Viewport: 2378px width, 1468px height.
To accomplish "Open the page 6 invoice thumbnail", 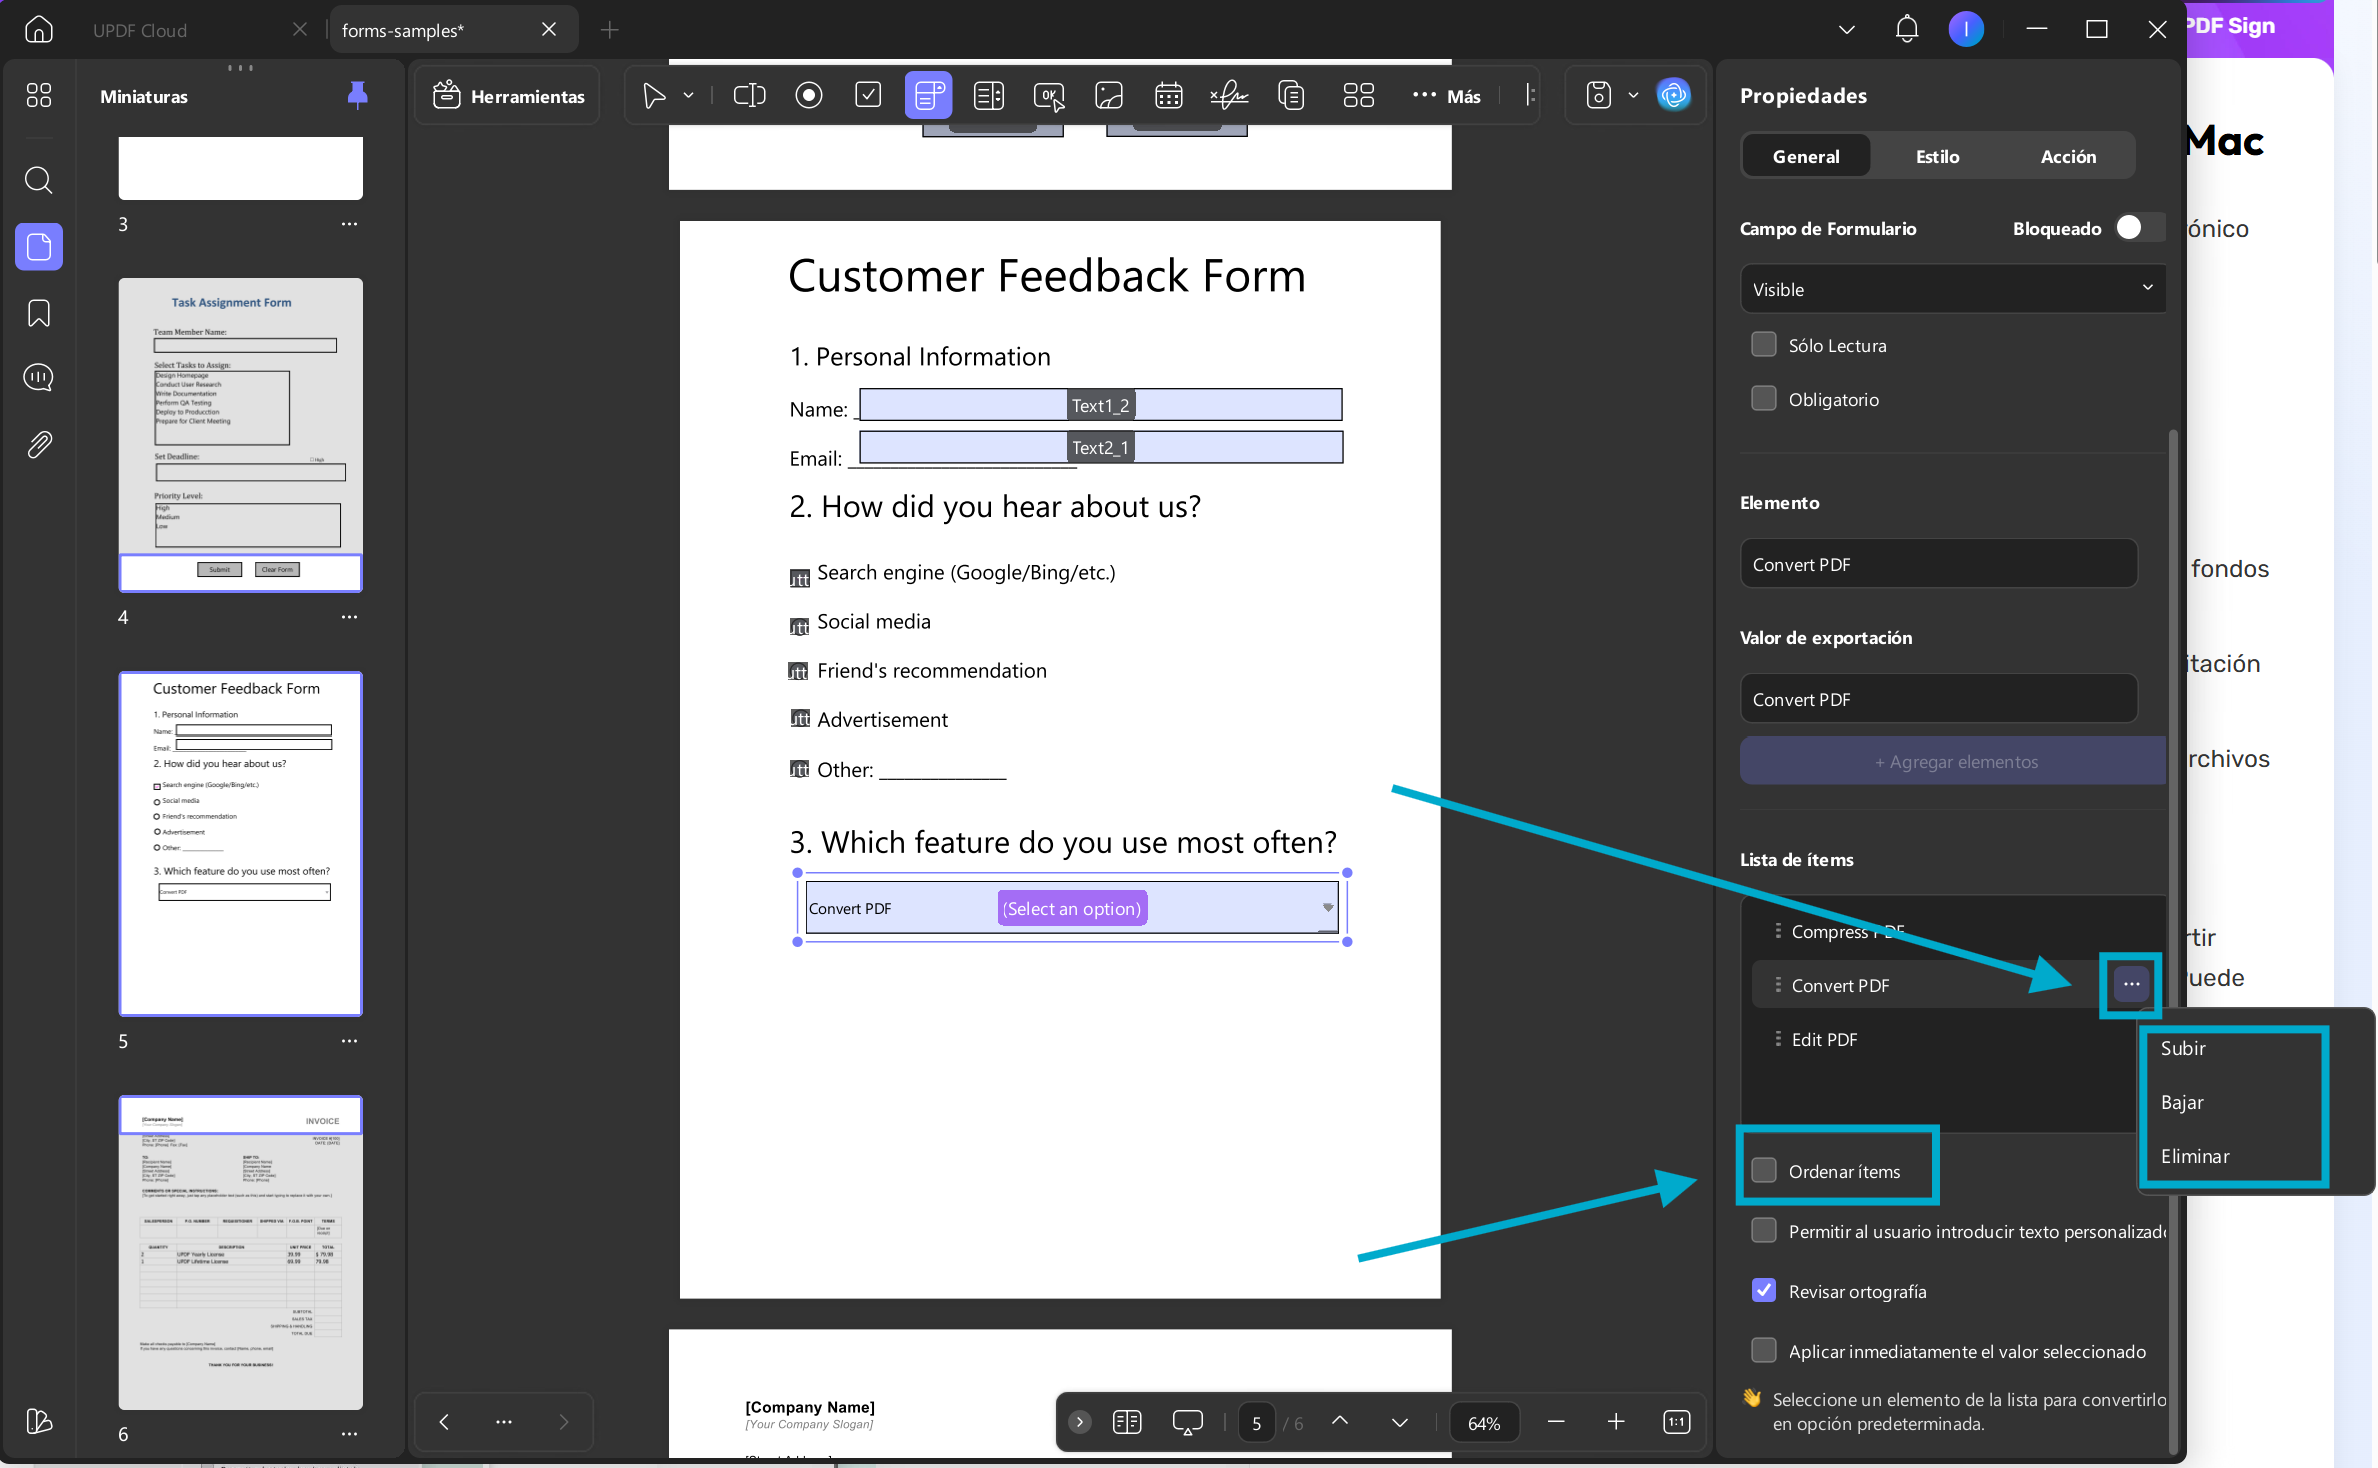I will (241, 1253).
